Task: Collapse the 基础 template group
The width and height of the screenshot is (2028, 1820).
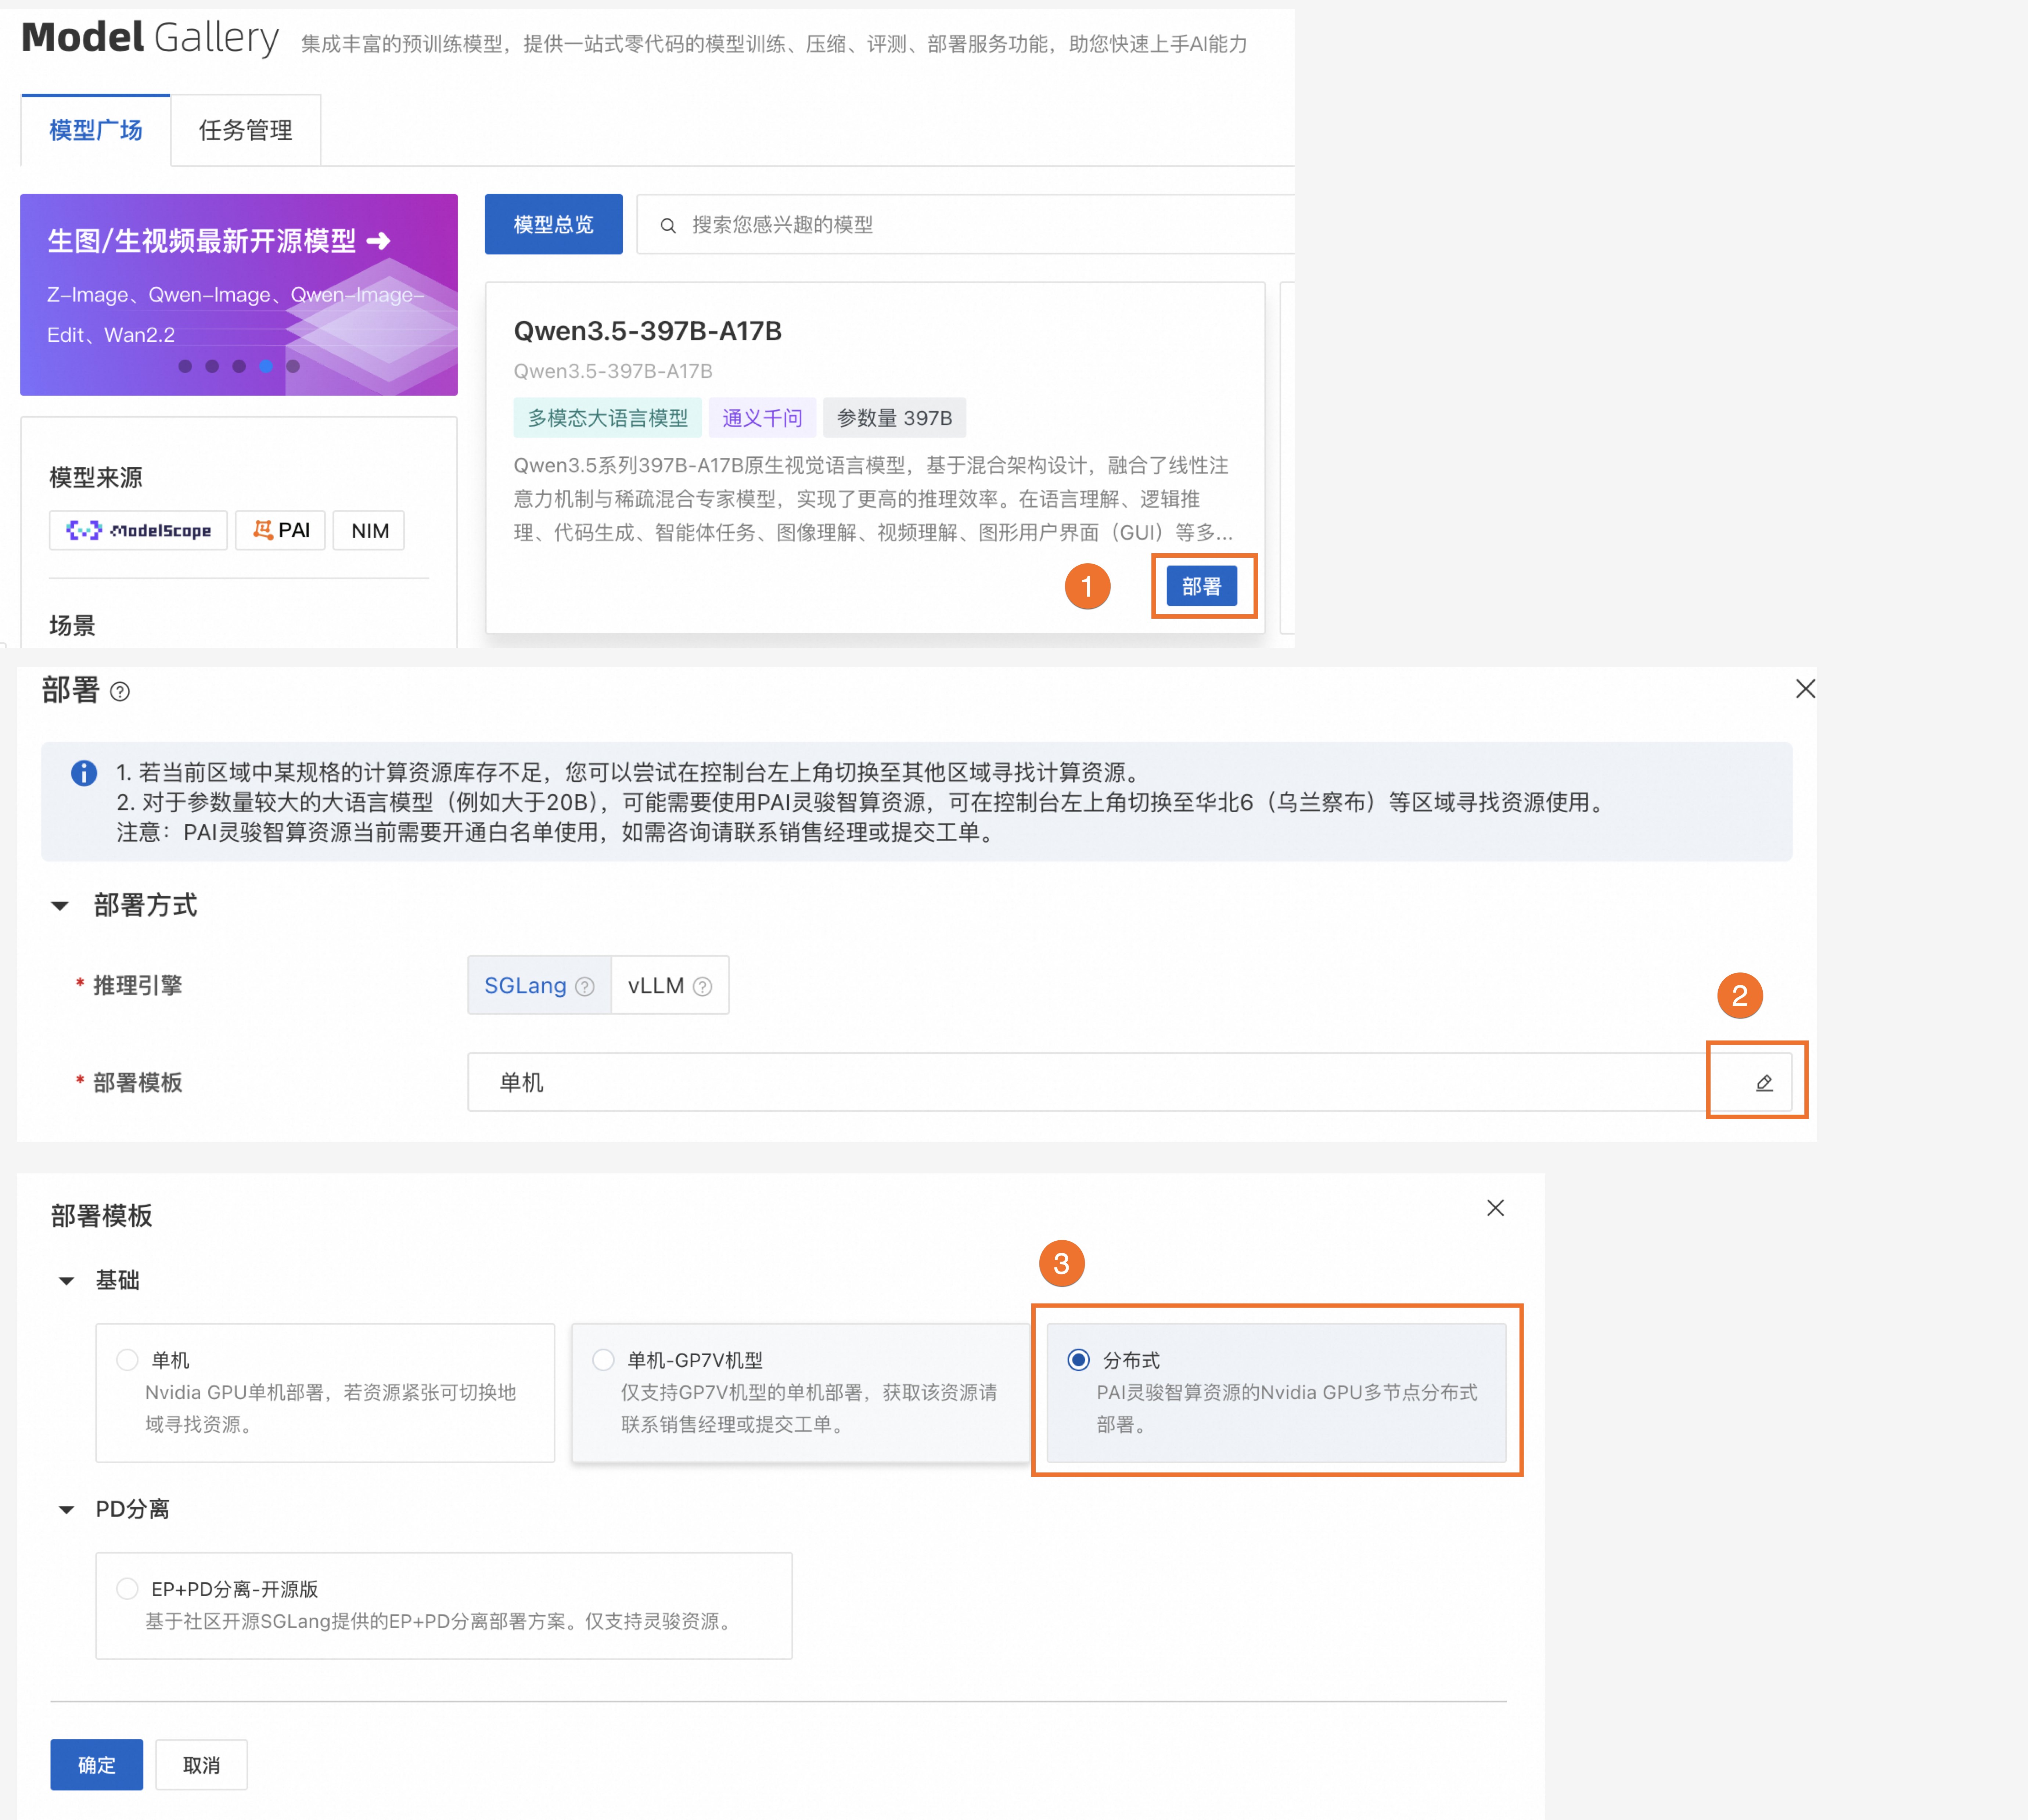Action: 67,1281
